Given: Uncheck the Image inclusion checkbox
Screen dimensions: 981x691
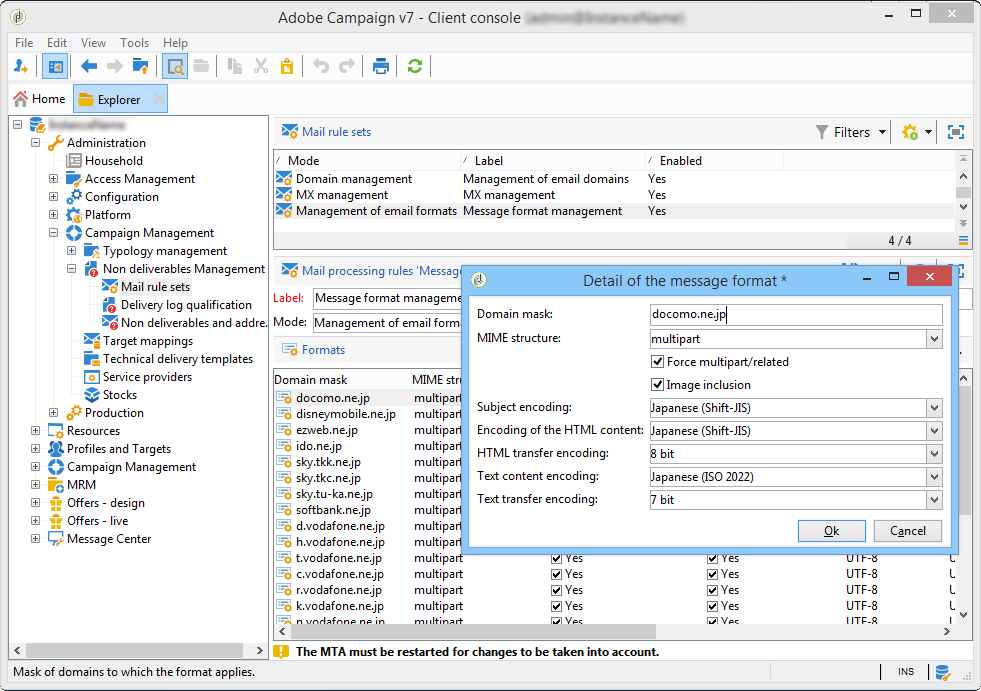Looking at the screenshot, I should [x=657, y=385].
